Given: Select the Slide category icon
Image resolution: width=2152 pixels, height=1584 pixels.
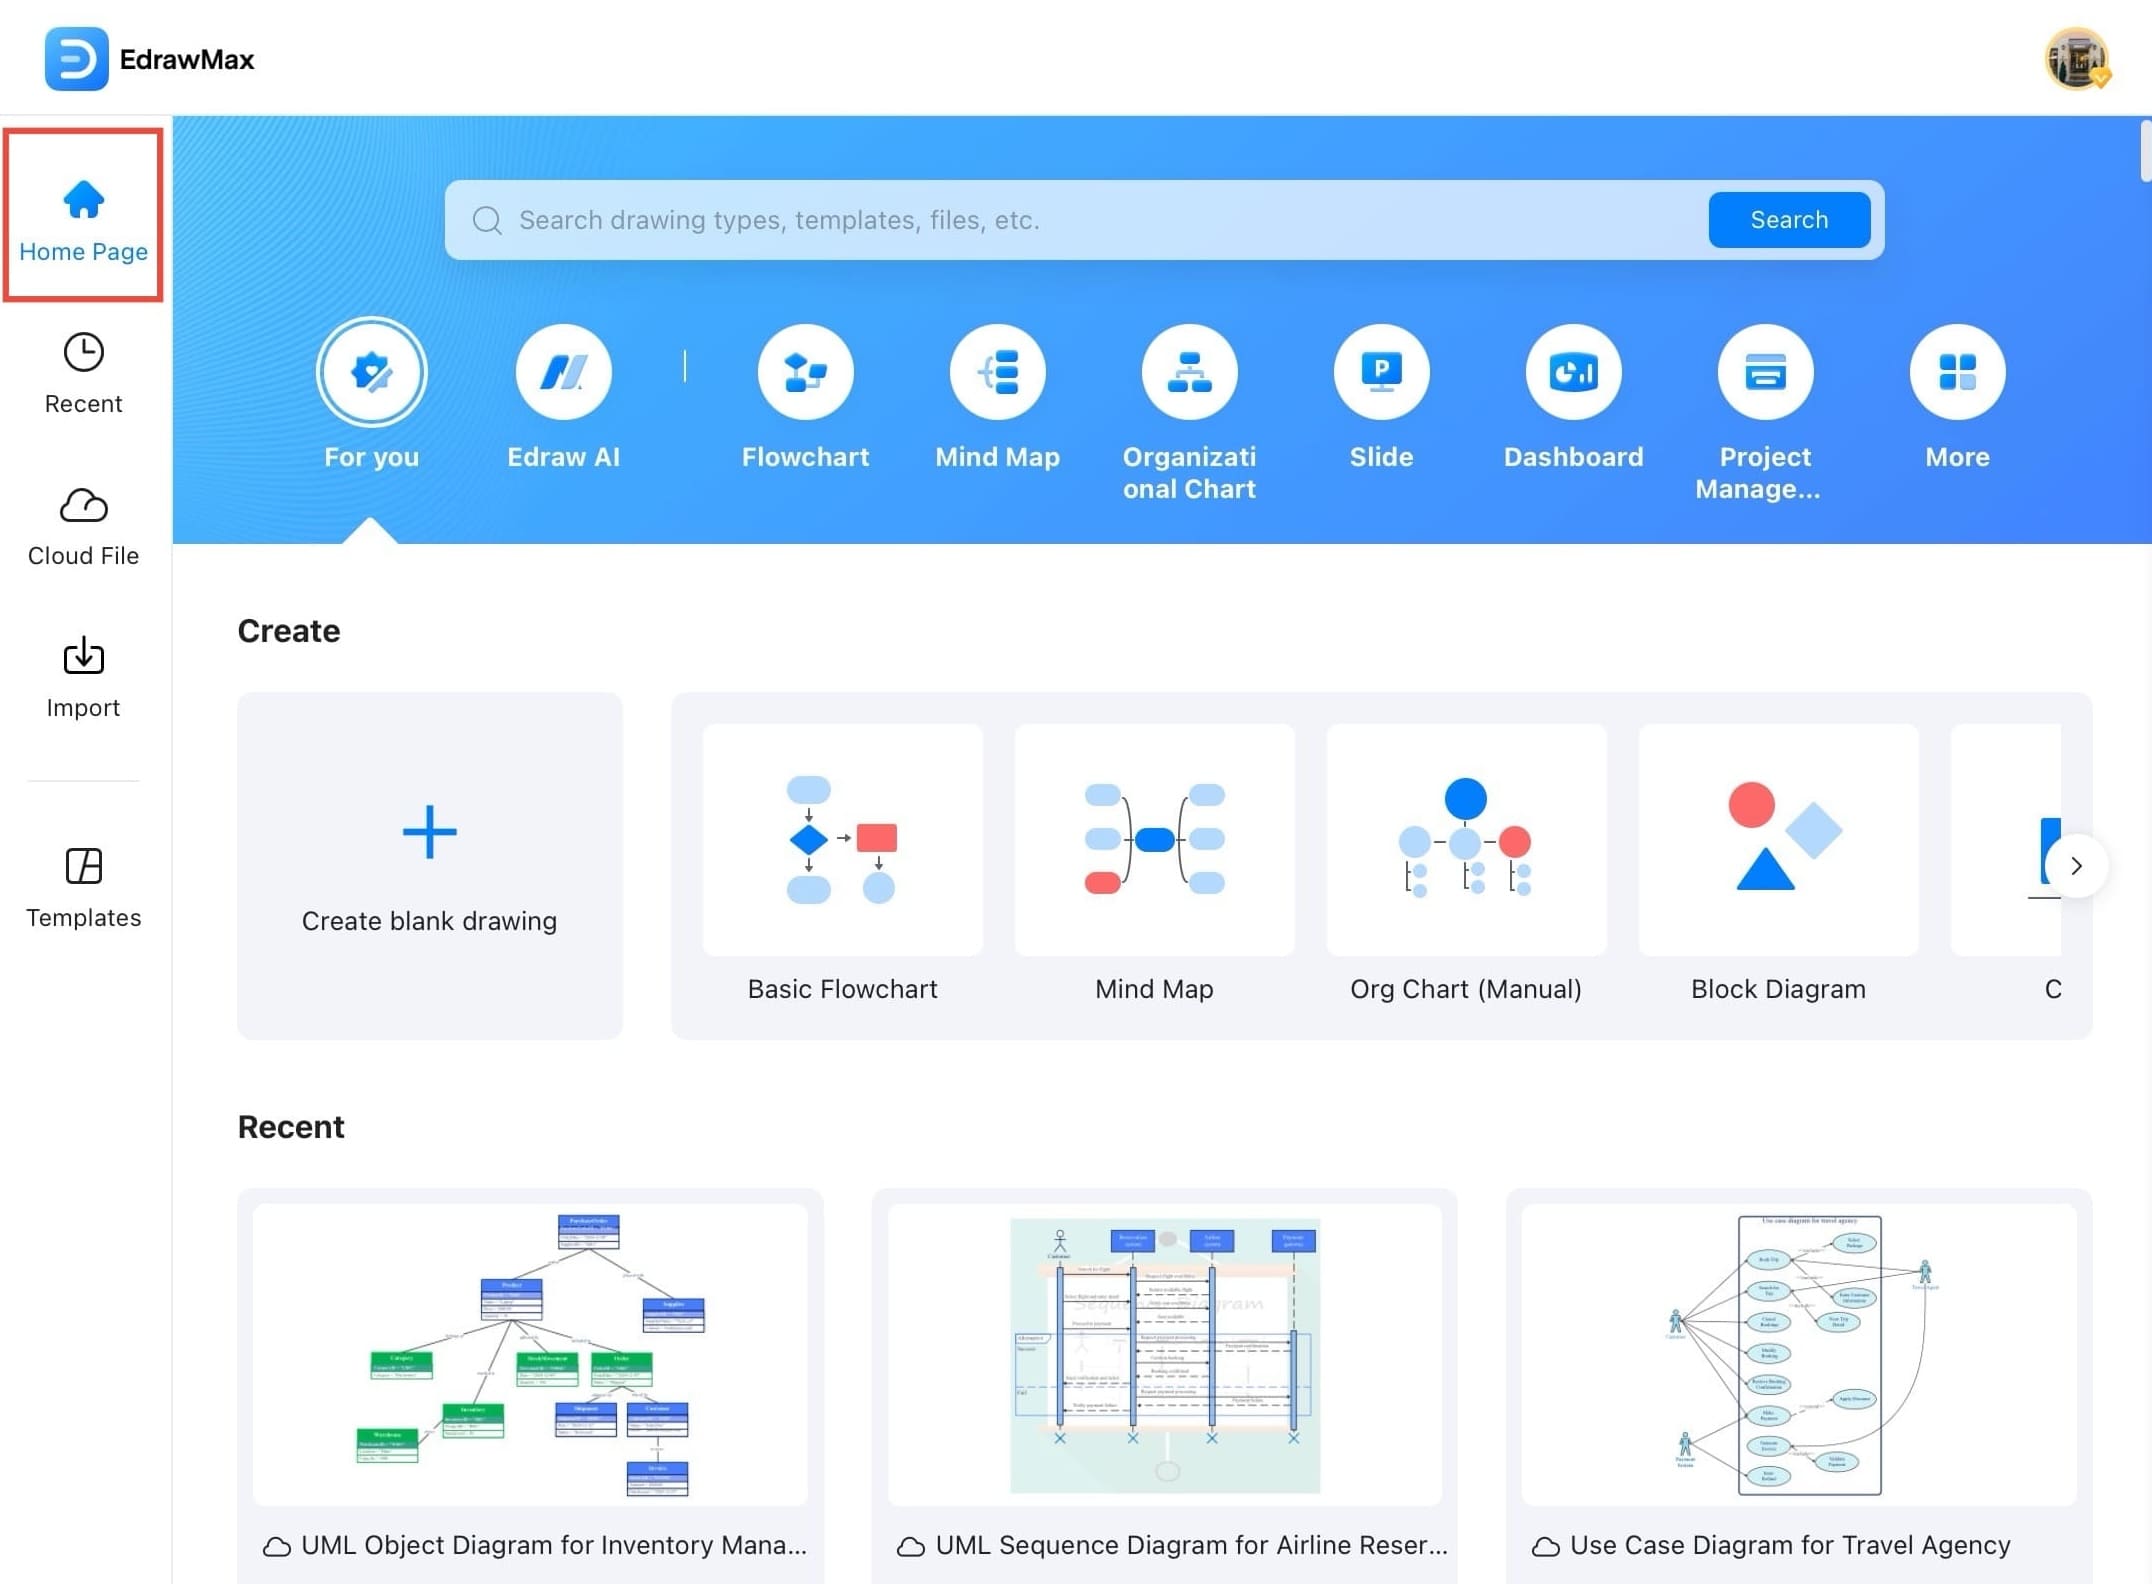Looking at the screenshot, I should [1381, 372].
